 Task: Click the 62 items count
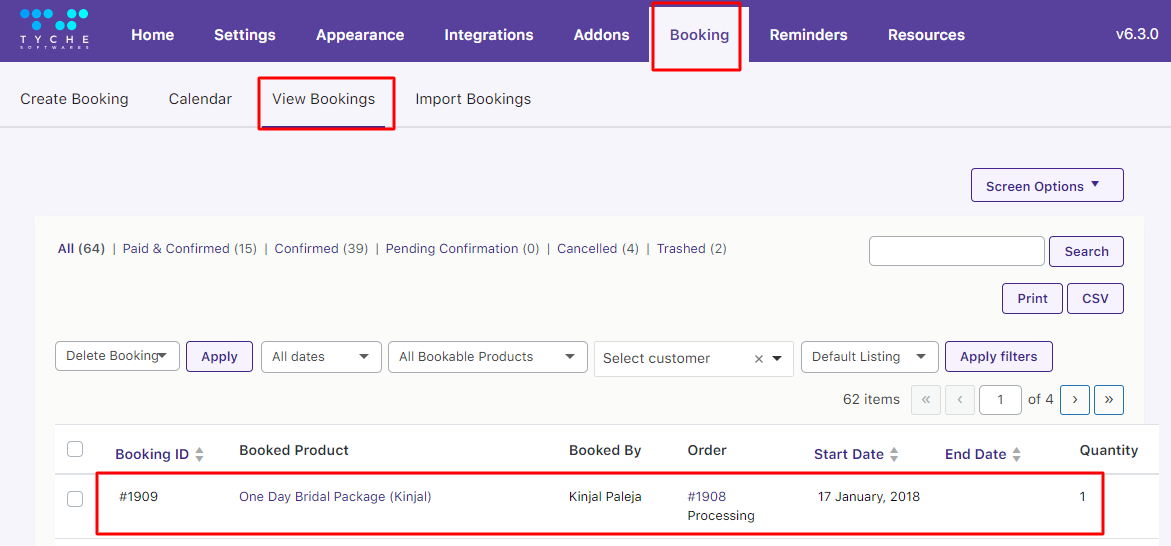(872, 400)
